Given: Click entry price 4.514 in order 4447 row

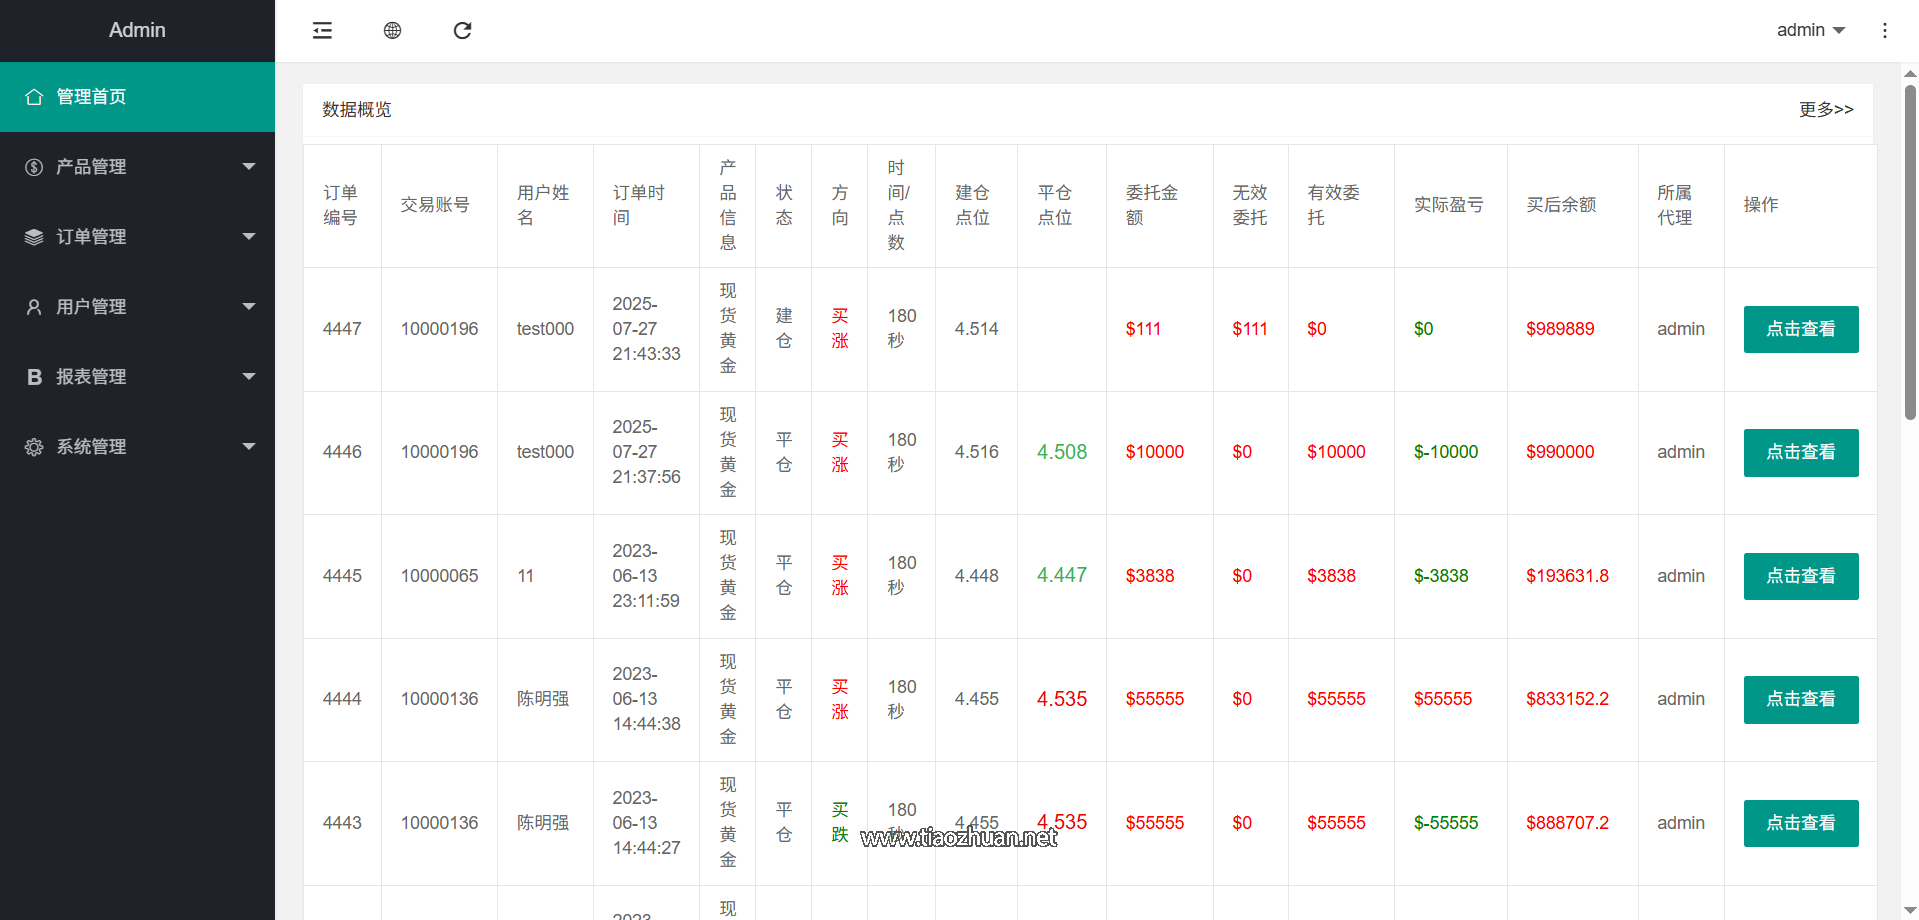Looking at the screenshot, I should tap(976, 329).
